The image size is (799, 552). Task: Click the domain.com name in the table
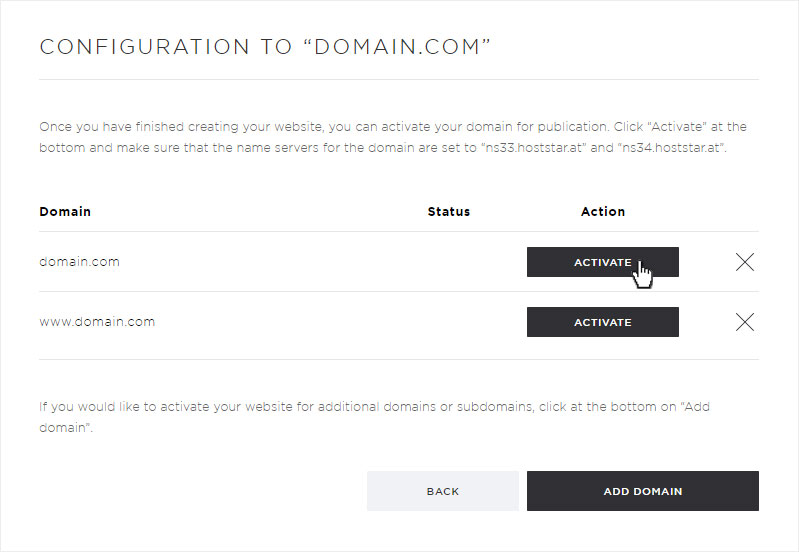(x=79, y=261)
